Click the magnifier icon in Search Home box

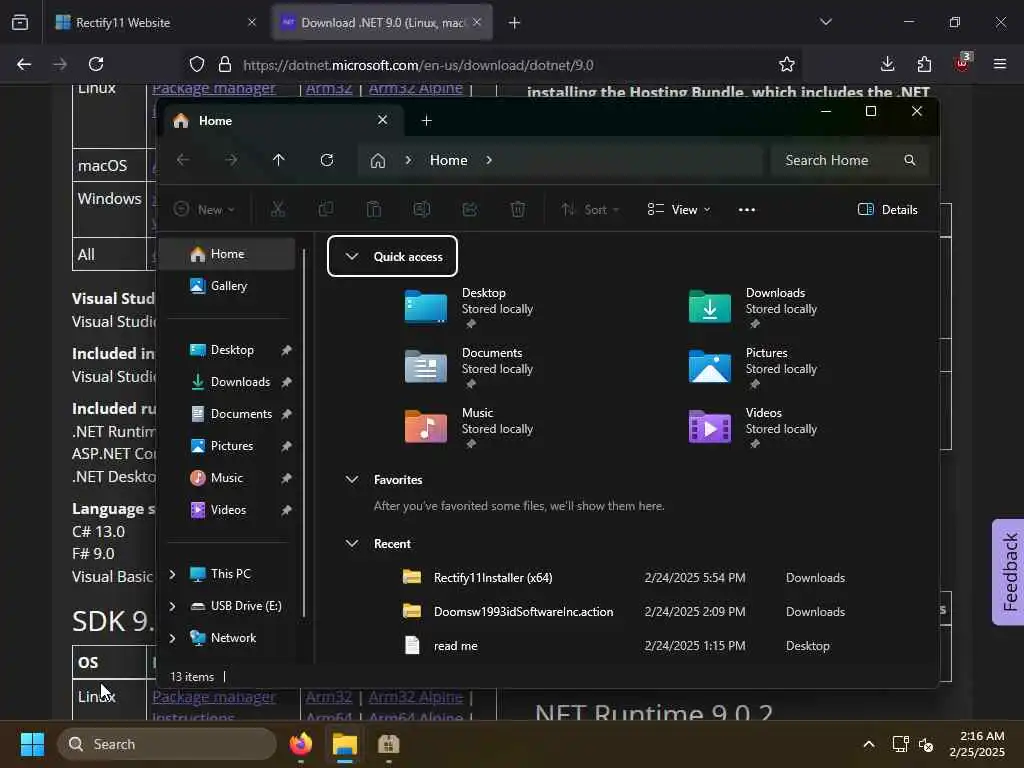910,160
